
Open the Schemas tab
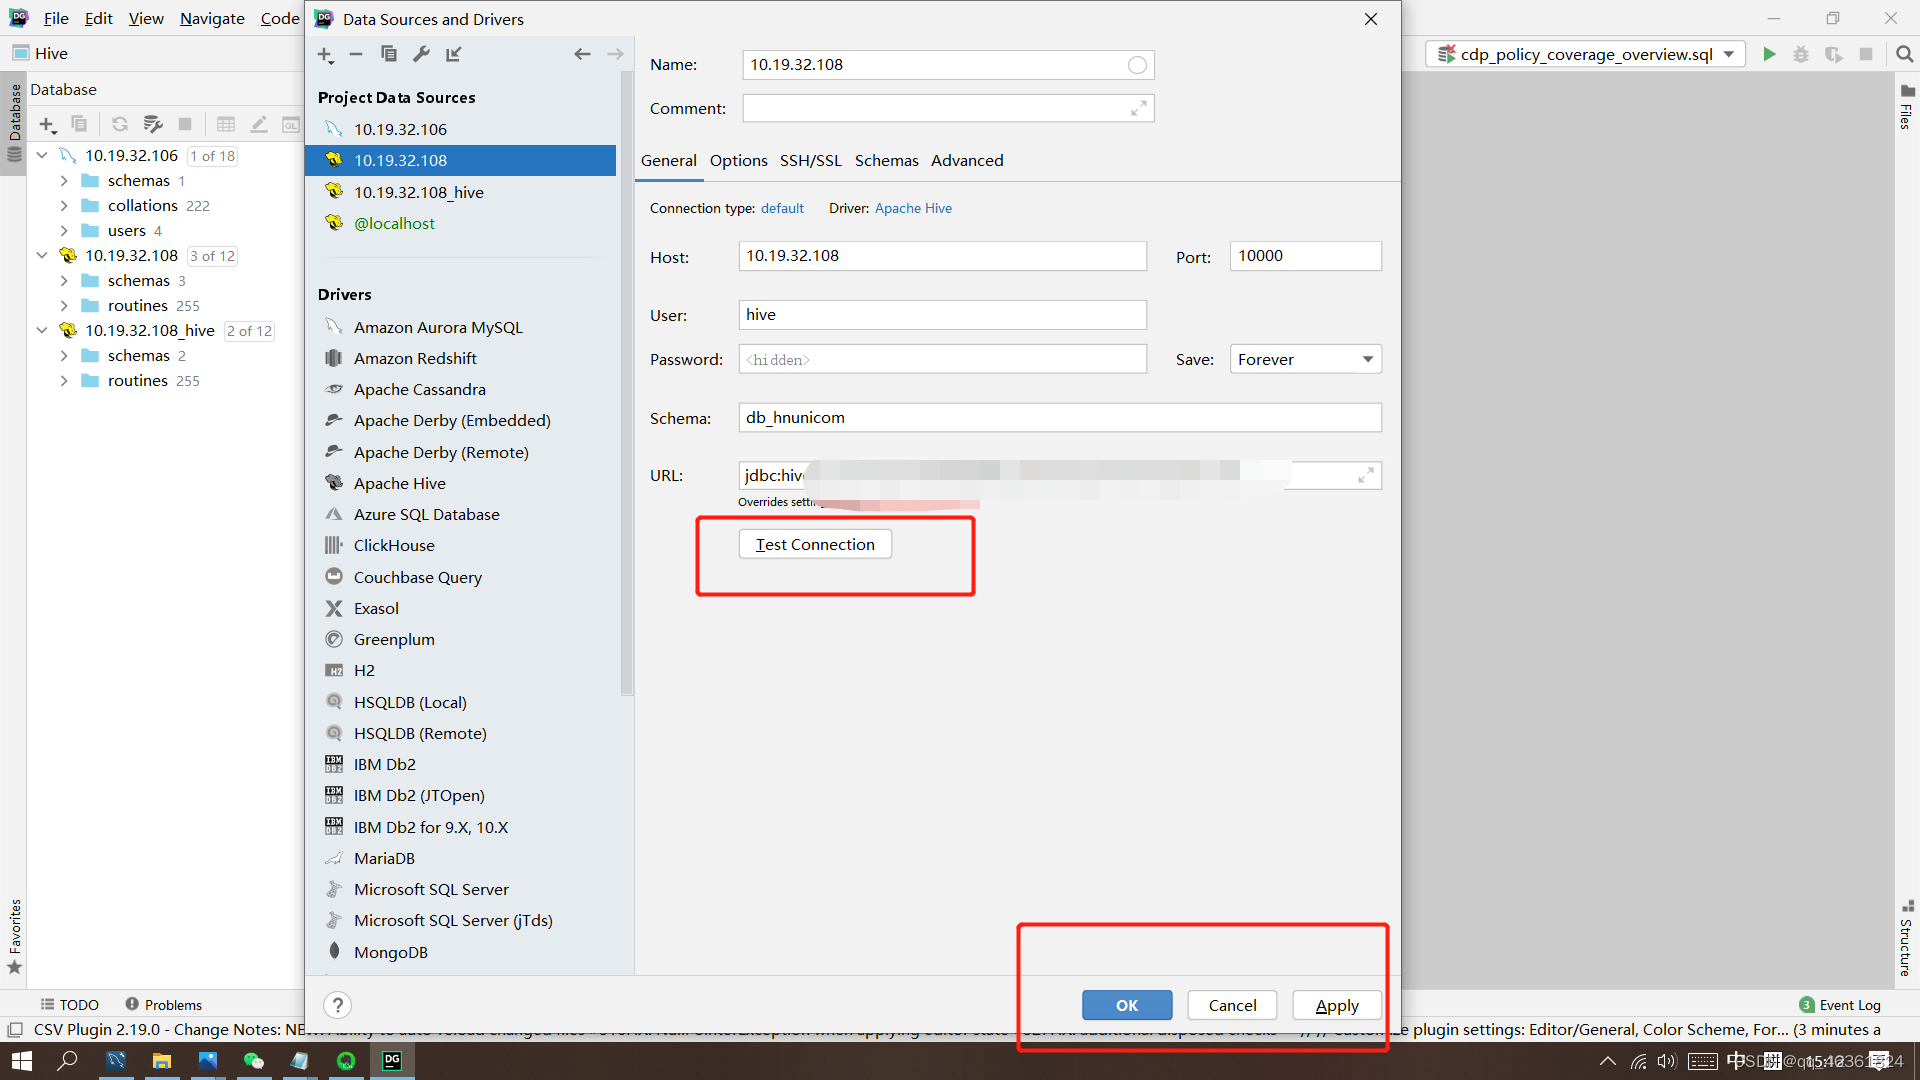tap(886, 161)
